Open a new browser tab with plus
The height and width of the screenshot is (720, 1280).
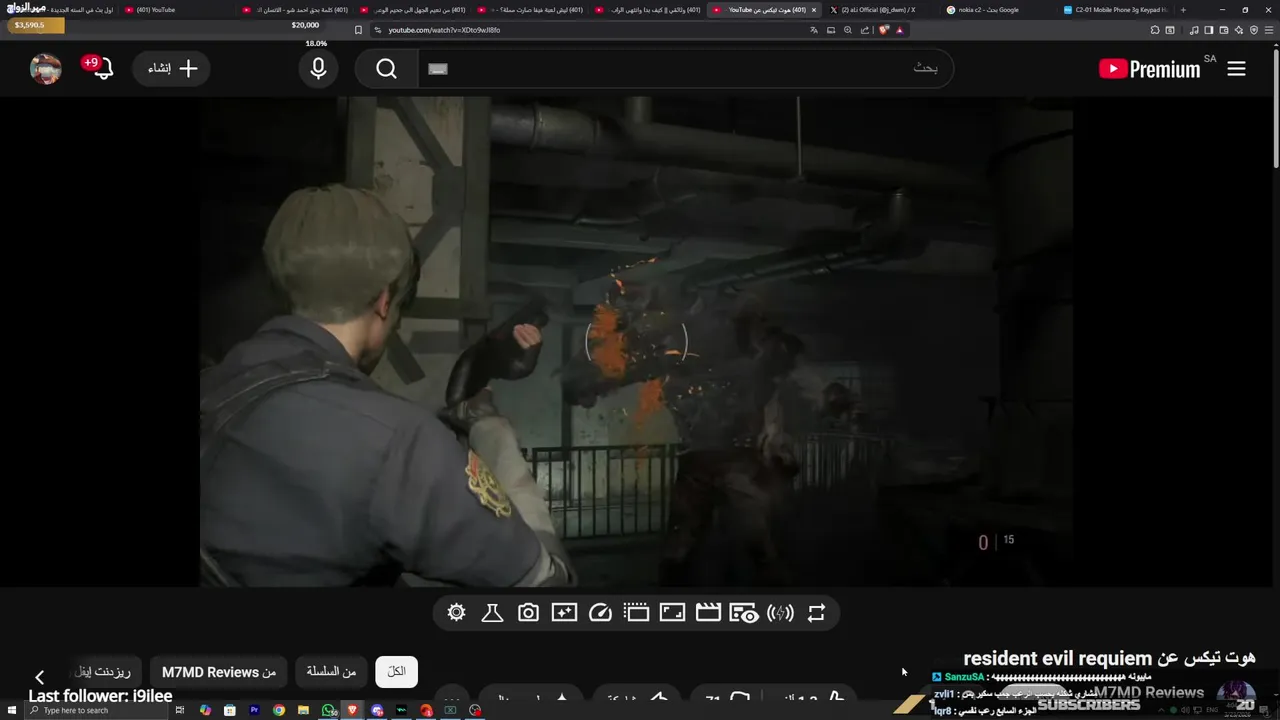click(1183, 10)
